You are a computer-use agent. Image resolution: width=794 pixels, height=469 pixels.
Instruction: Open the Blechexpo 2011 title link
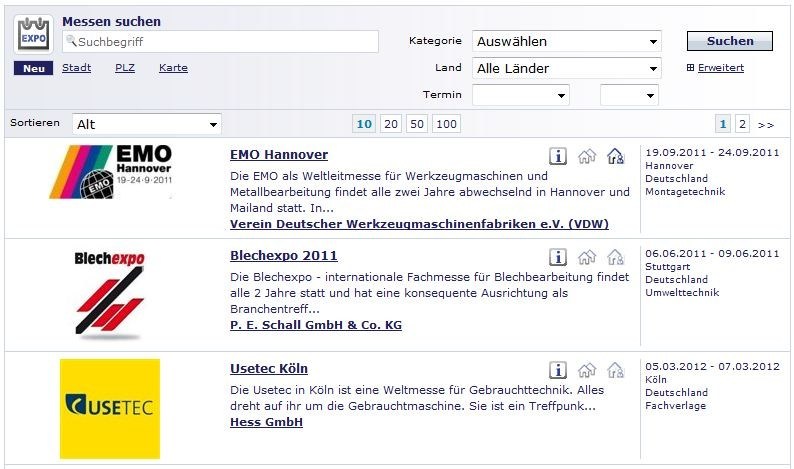[284, 255]
